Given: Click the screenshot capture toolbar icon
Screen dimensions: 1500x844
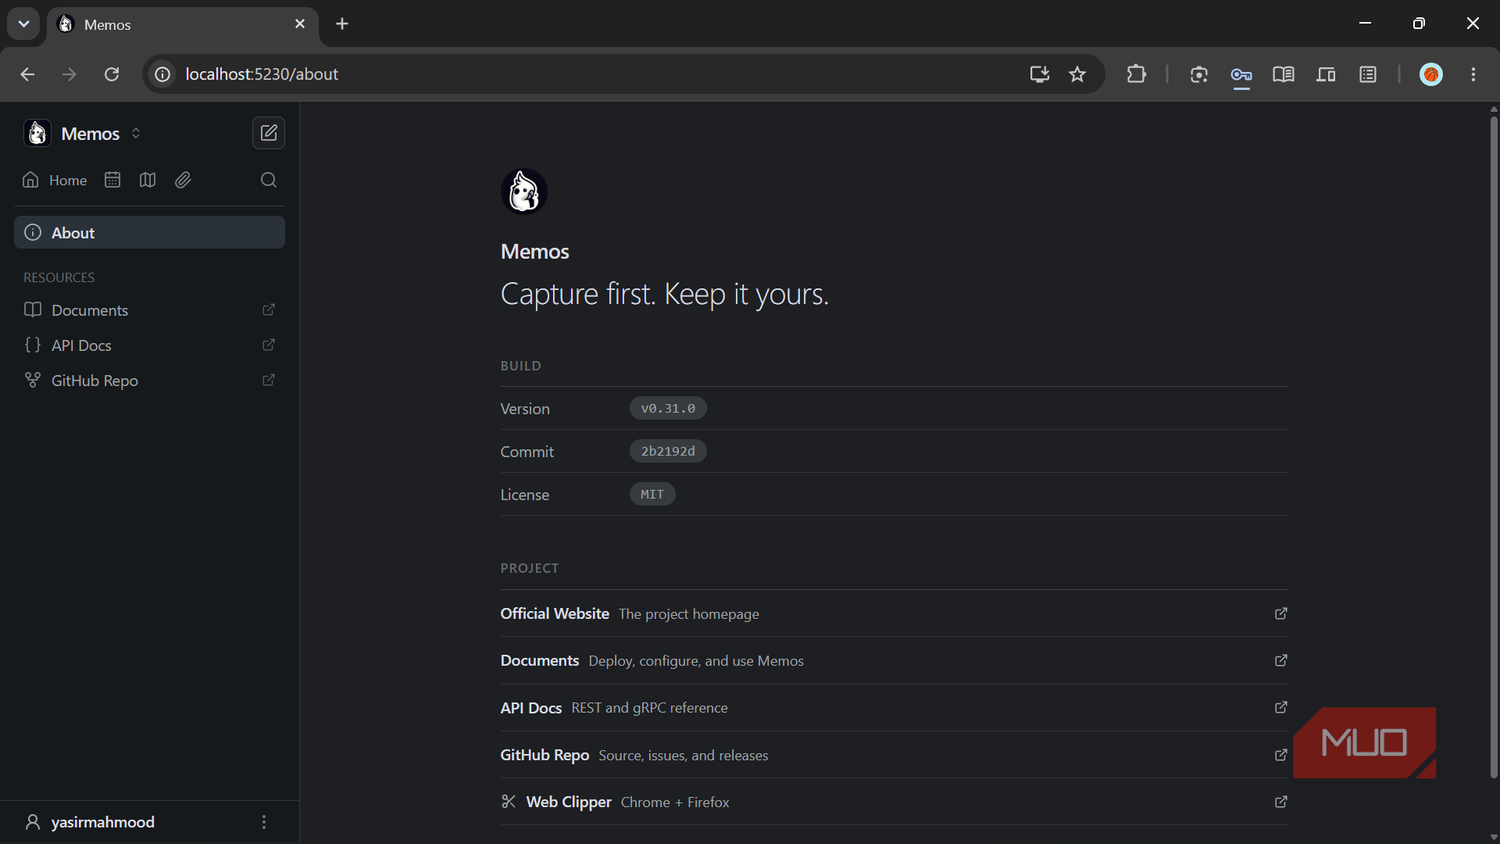Looking at the screenshot, I should point(1199,74).
